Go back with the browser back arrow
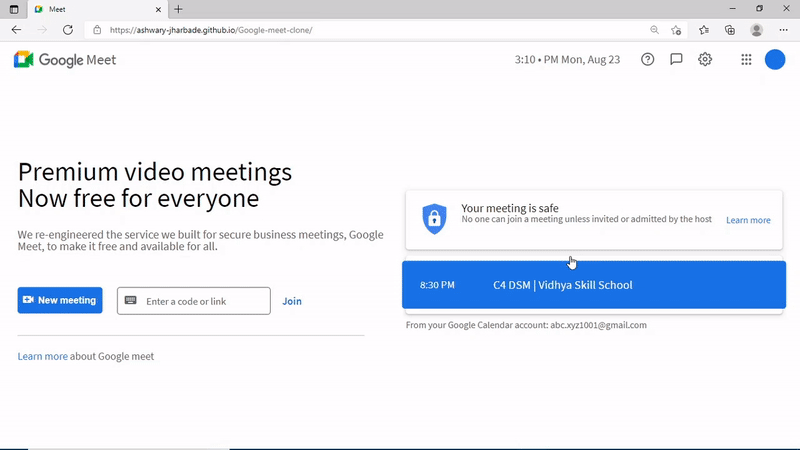This screenshot has width=800, height=450. pyautogui.click(x=16, y=30)
